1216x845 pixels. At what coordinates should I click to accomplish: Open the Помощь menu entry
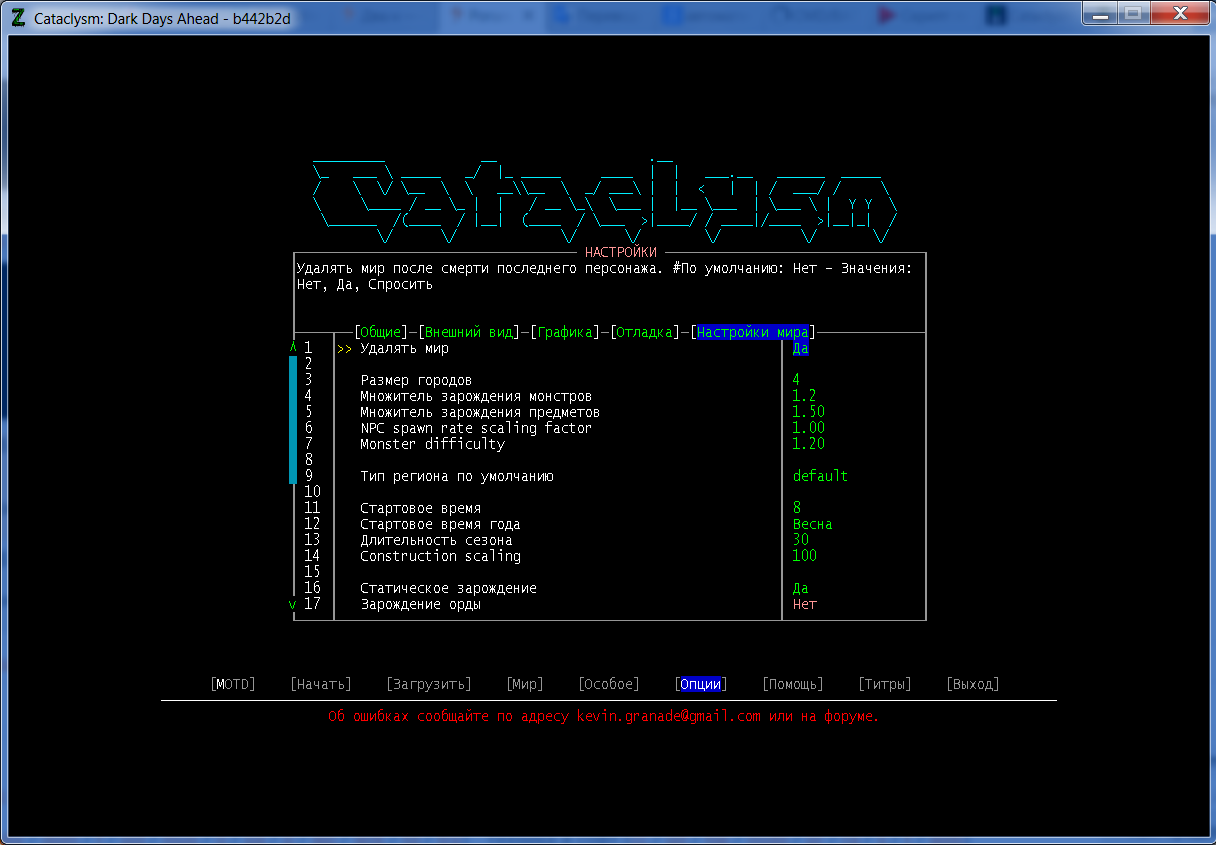[x=793, y=684]
